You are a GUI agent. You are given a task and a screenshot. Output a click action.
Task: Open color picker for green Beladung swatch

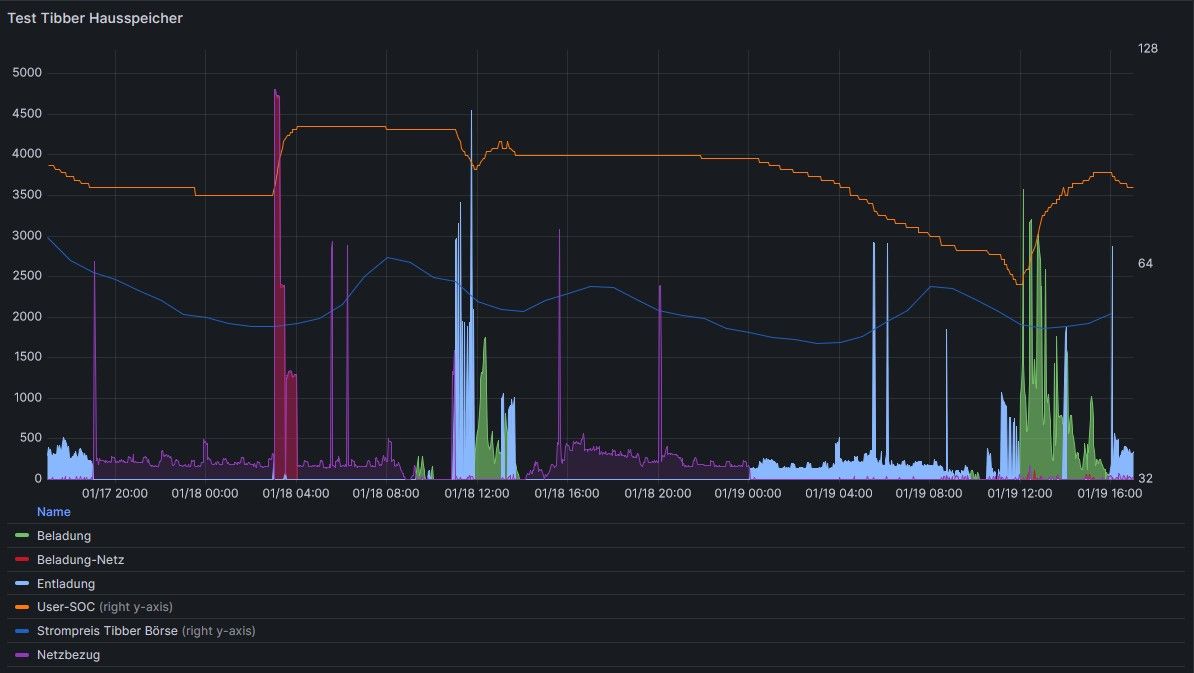click(22, 536)
